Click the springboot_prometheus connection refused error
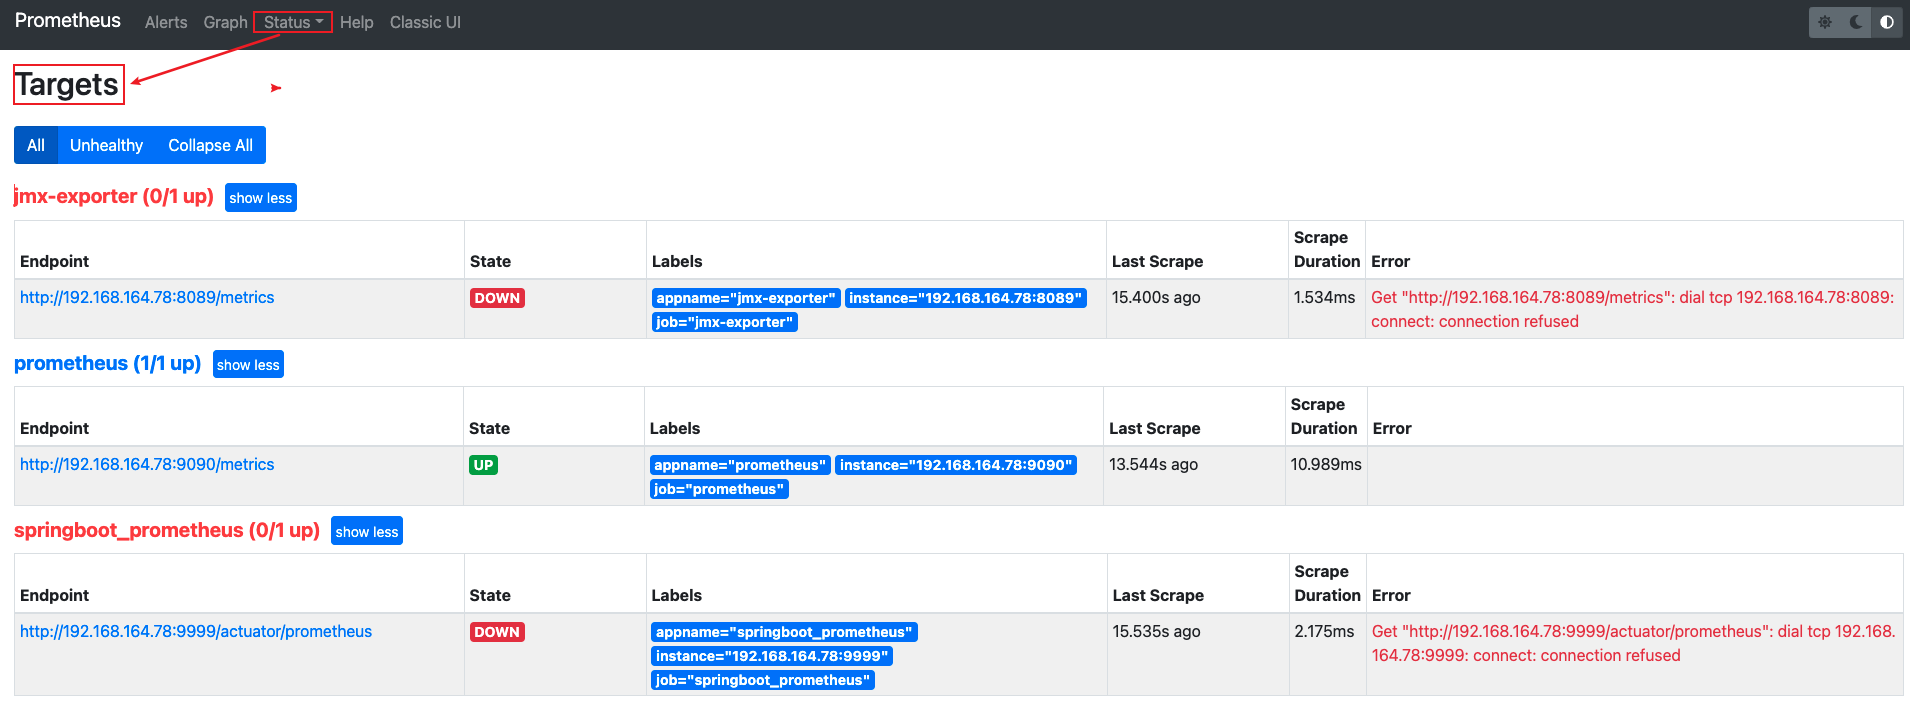This screenshot has width=1910, height=704. pos(1633,643)
